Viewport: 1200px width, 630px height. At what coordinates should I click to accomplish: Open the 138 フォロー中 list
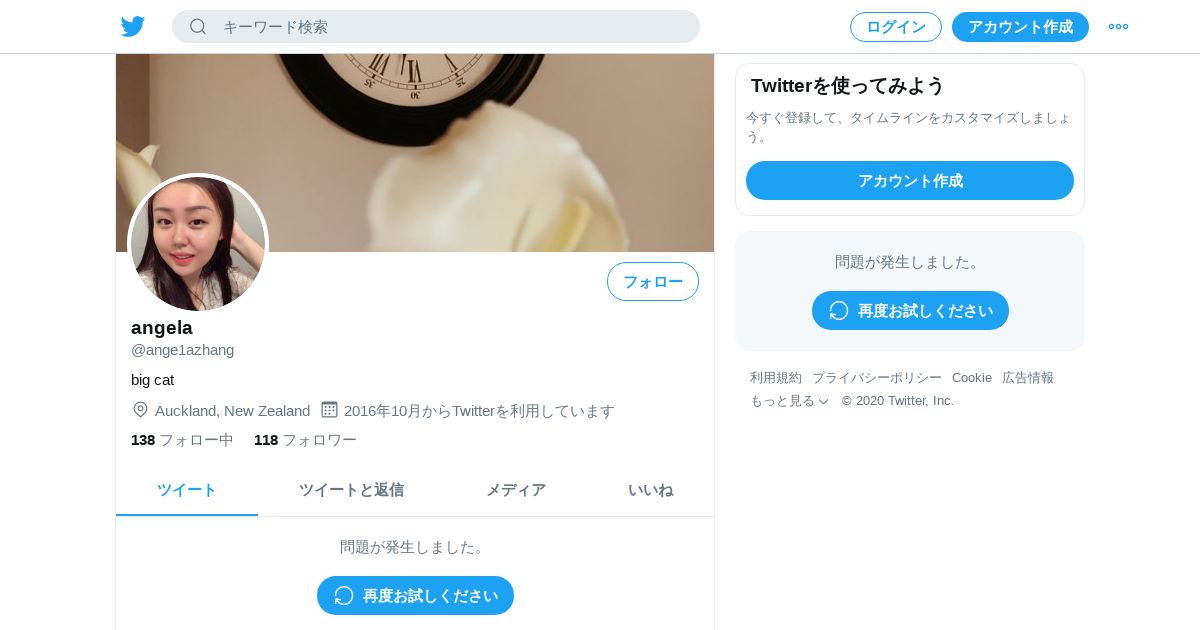[x=182, y=440]
